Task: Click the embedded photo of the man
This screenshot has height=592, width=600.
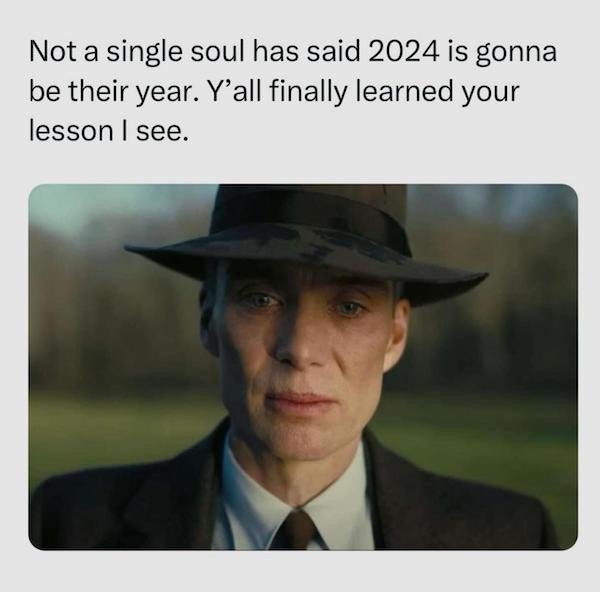Action: pos(303,367)
